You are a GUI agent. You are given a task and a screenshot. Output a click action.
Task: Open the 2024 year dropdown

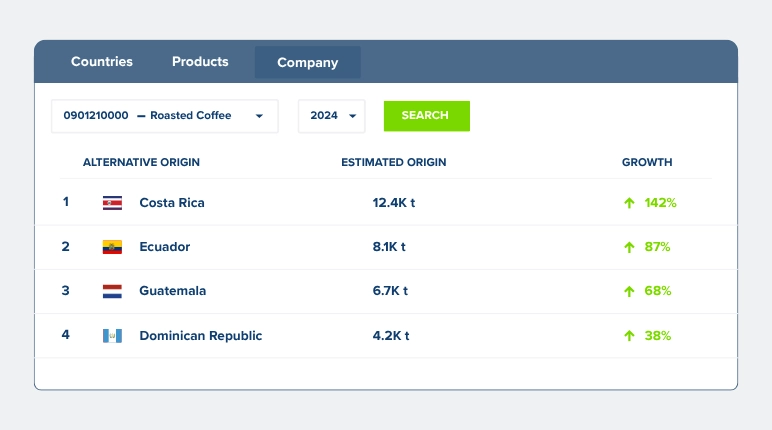point(332,116)
